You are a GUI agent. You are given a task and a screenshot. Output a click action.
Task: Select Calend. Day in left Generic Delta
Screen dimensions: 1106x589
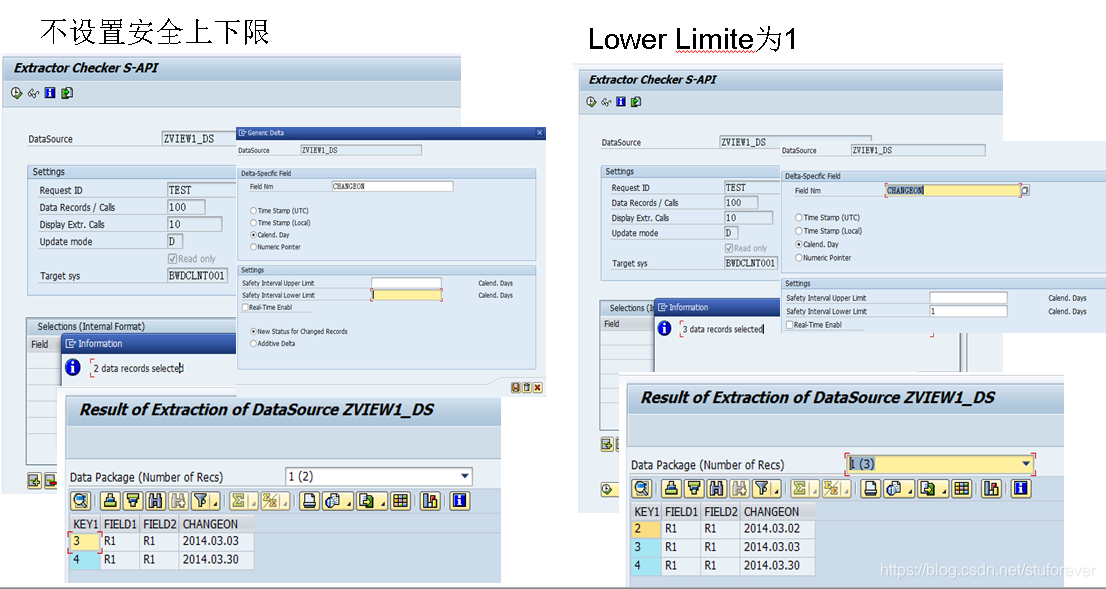coord(253,235)
